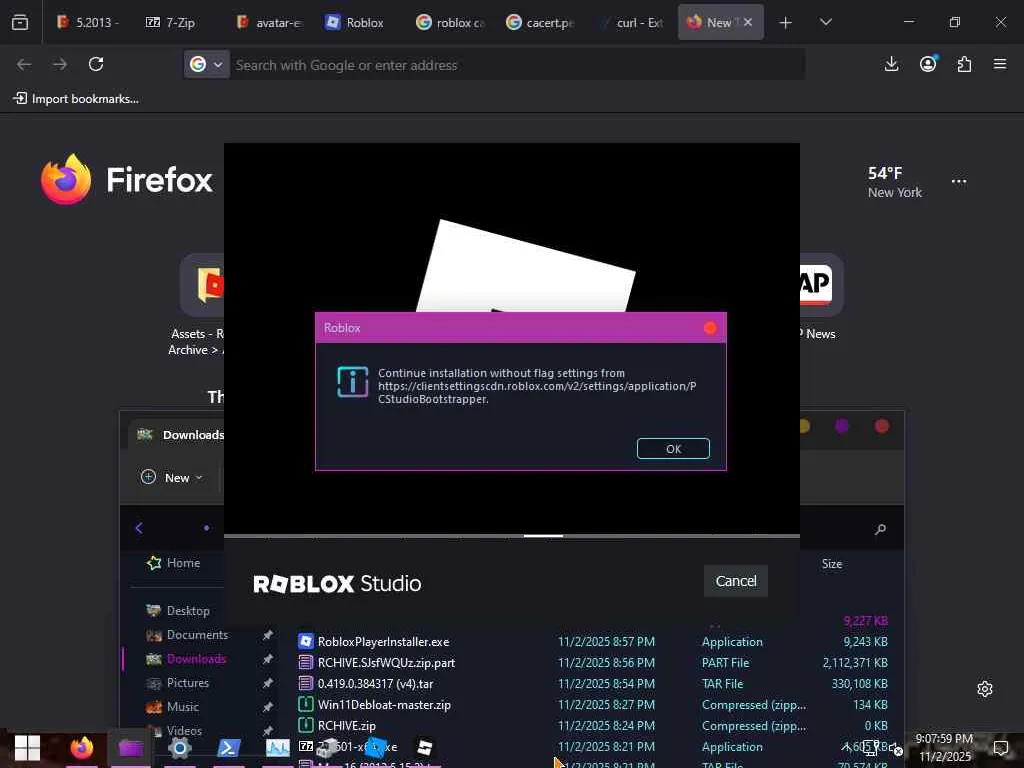The height and width of the screenshot is (768, 1024).
Task: Select Pictures in Explorer sidebar
Action: click(177, 683)
